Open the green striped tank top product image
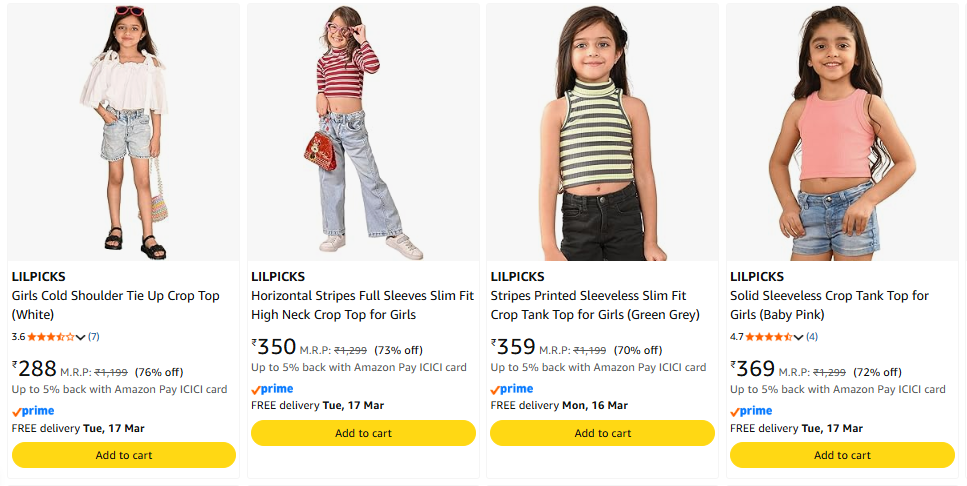Screen dimensions: 967x486 (602, 130)
